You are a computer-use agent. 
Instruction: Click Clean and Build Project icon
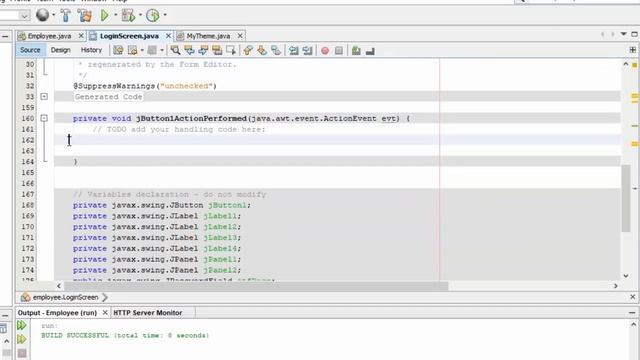coord(85,16)
